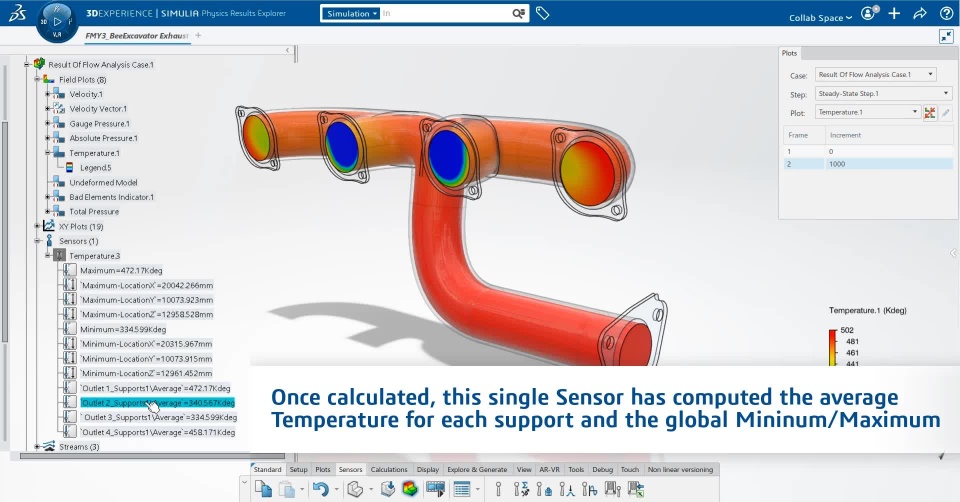This screenshot has height=502, width=960.
Task: Click the colored contour plot icon
Action: [410, 489]
